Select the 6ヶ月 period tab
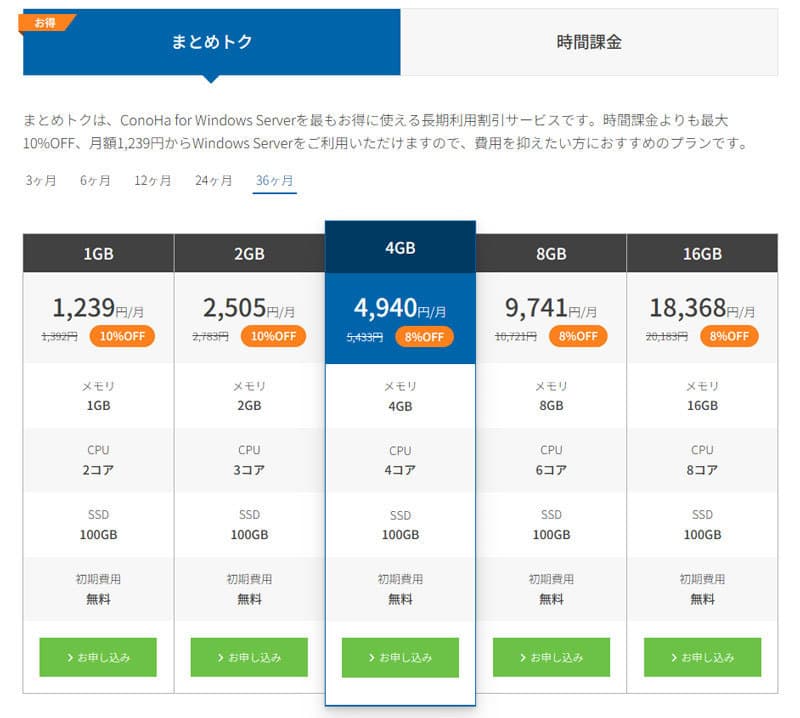800x718 pixels. (95, 180)
